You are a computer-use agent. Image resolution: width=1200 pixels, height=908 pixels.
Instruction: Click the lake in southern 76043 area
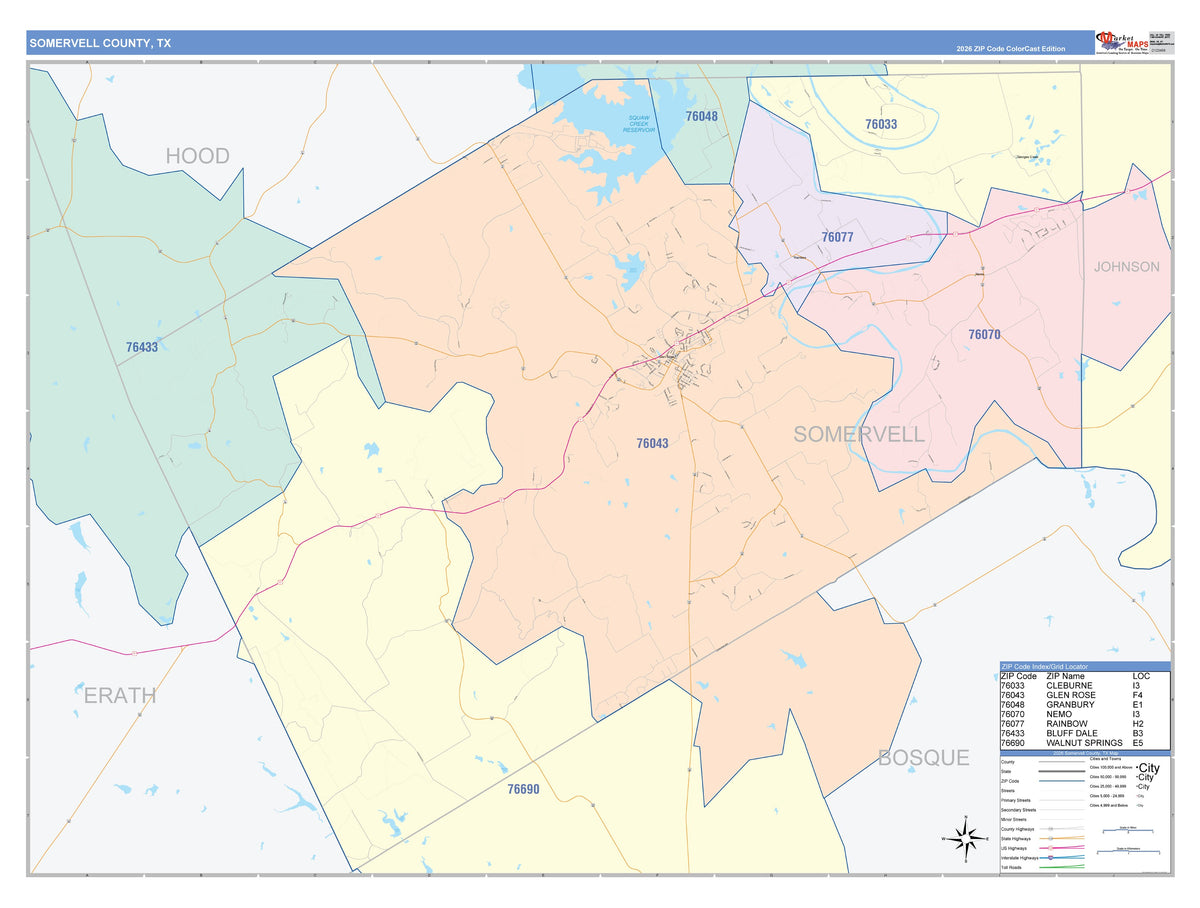point(794,660)
